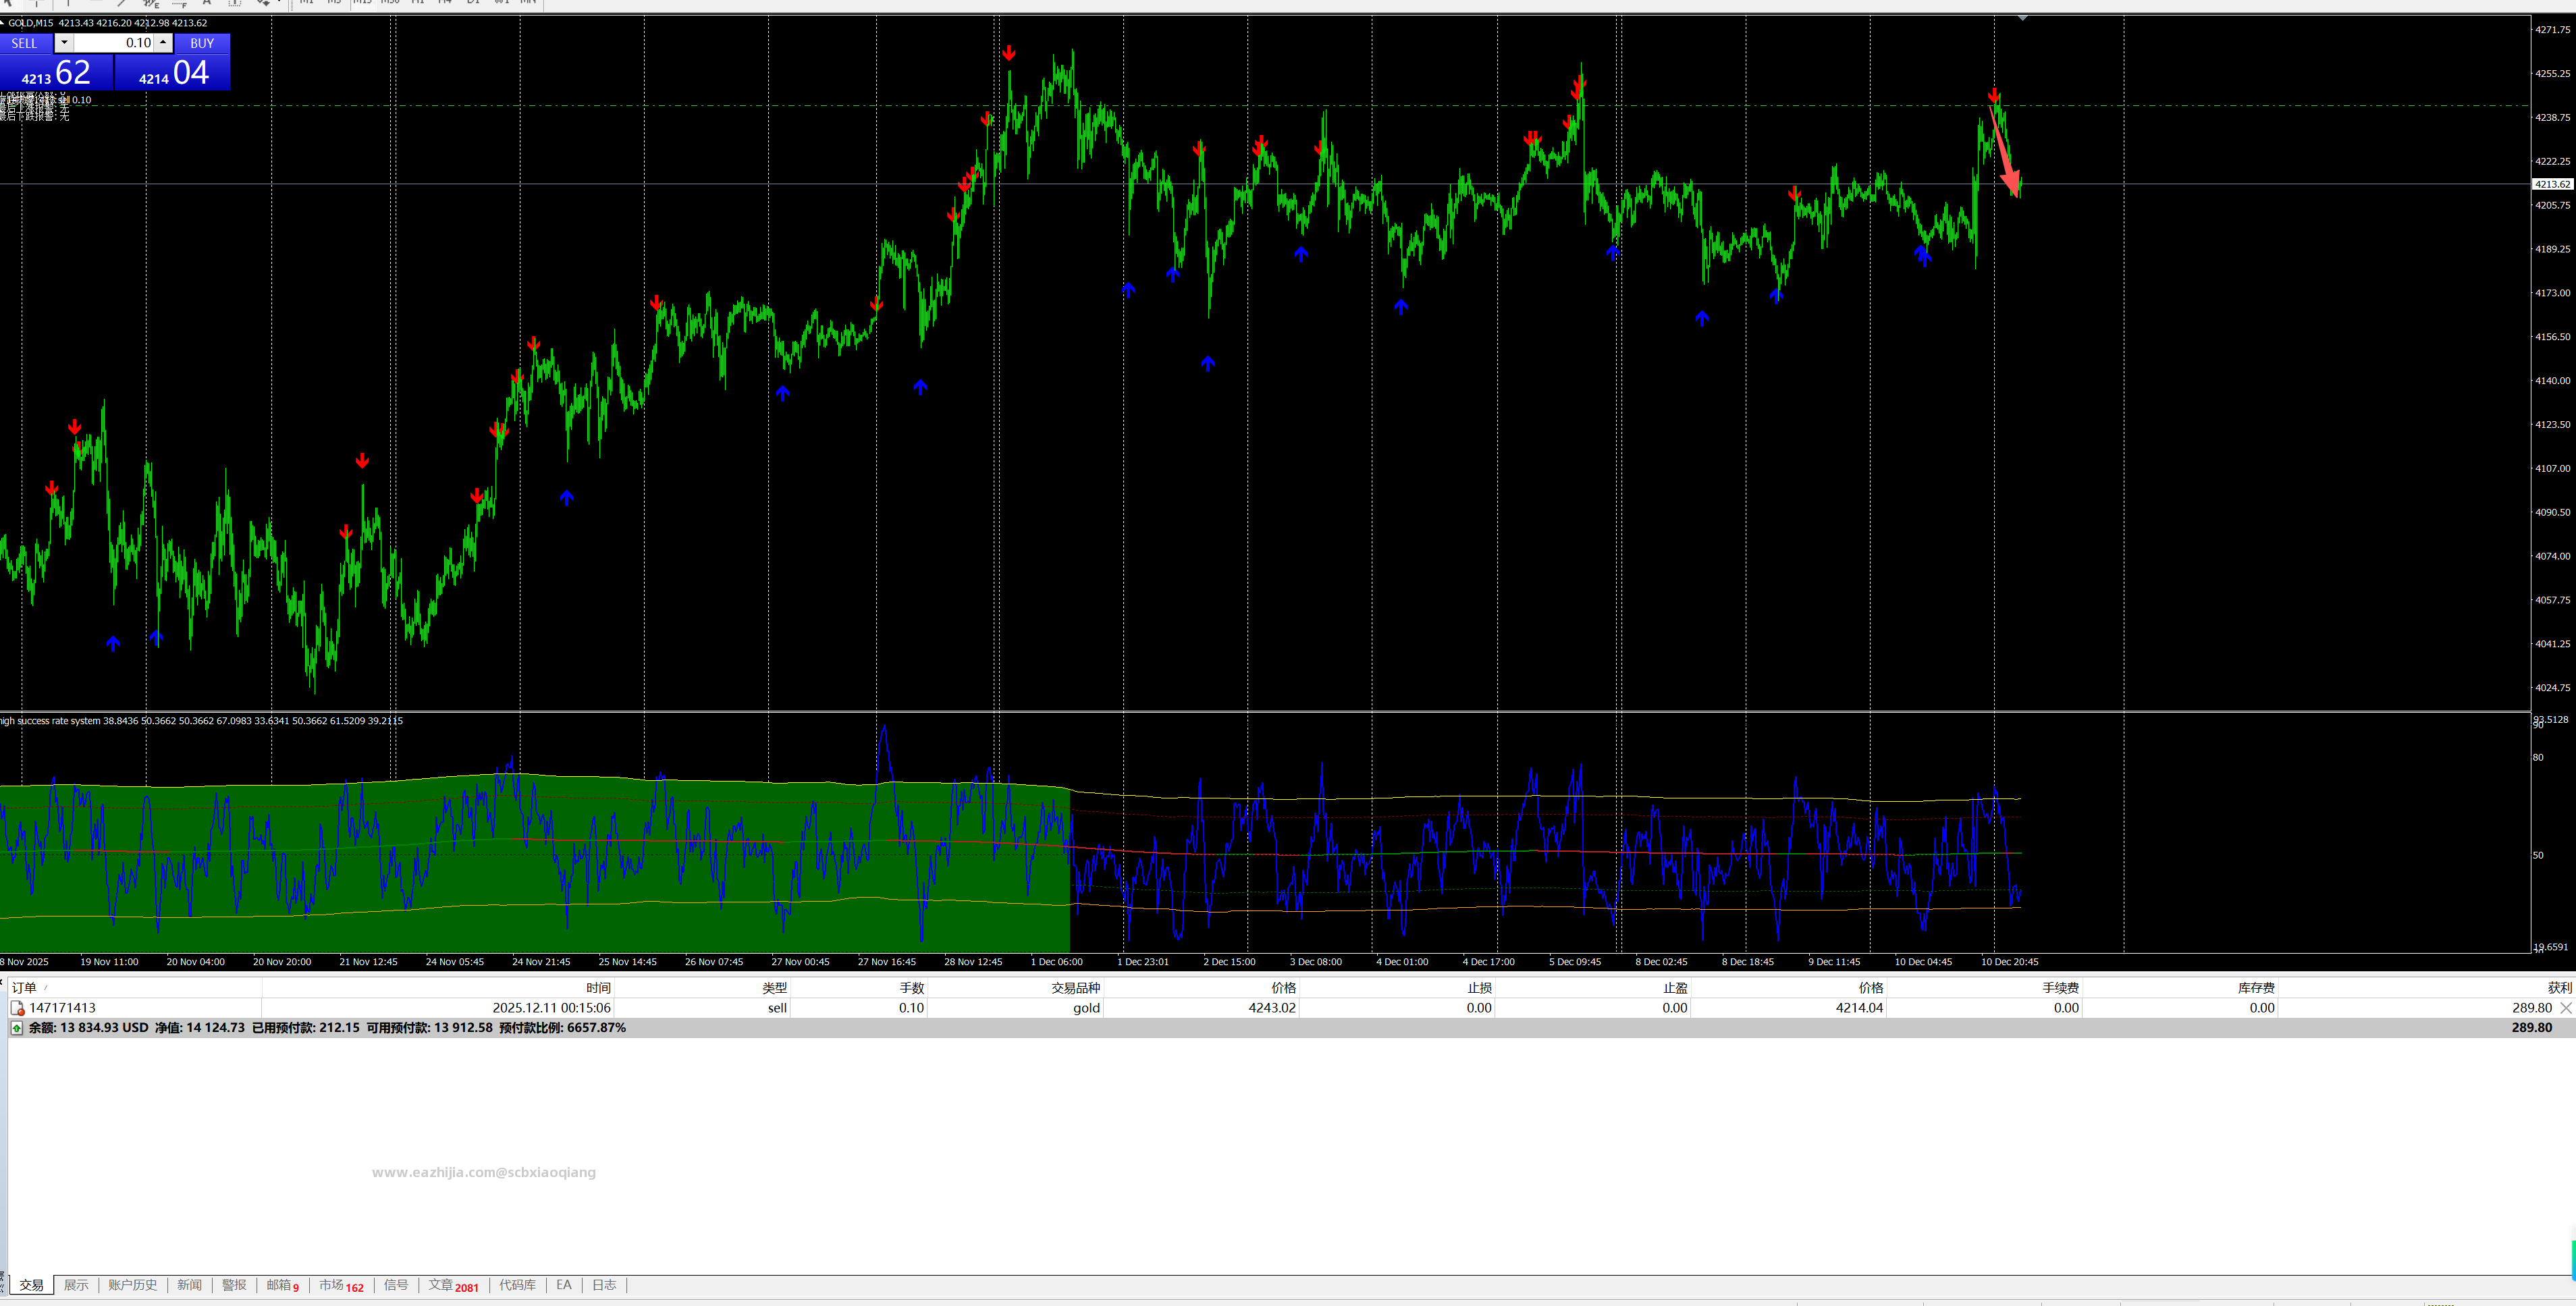The width and height of the screenshot is (2576, 1306).
Task: Sort by the 获利 column header
Action: 2559,988
